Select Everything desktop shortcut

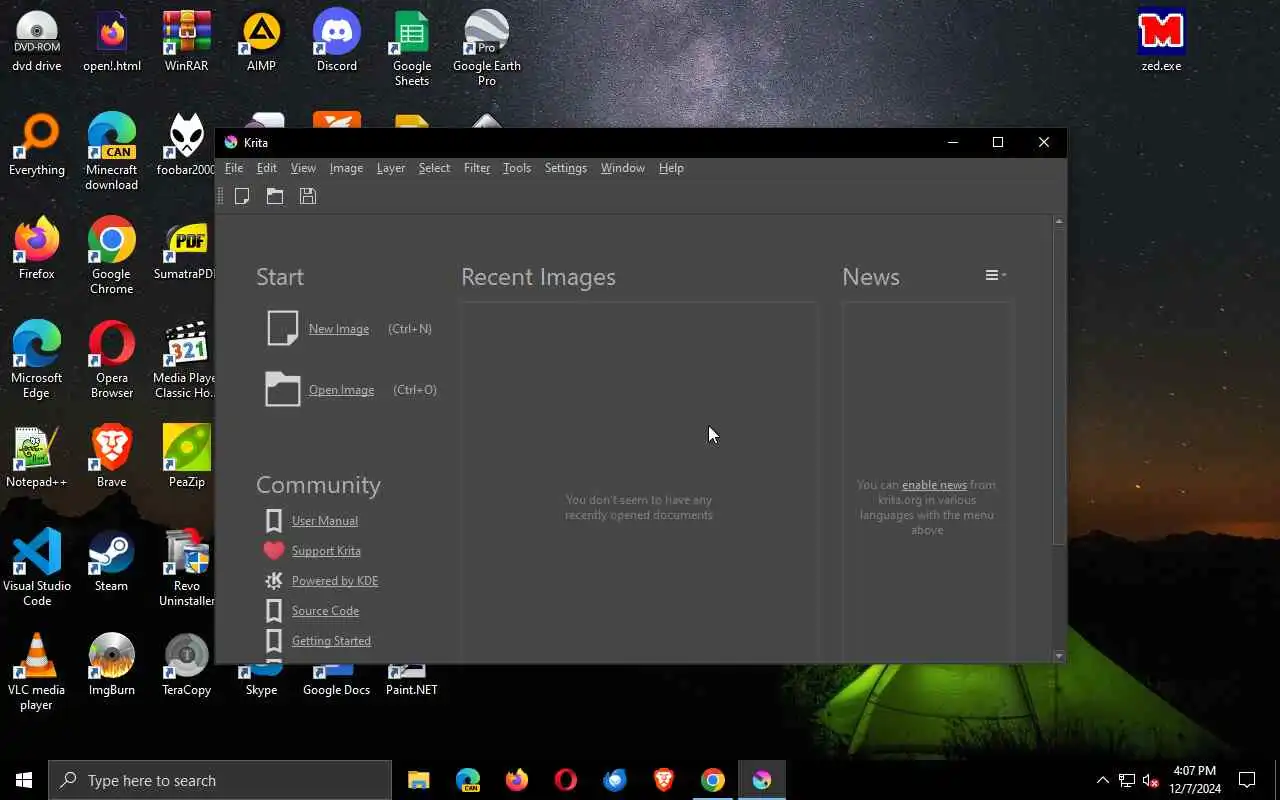[37, 146]
